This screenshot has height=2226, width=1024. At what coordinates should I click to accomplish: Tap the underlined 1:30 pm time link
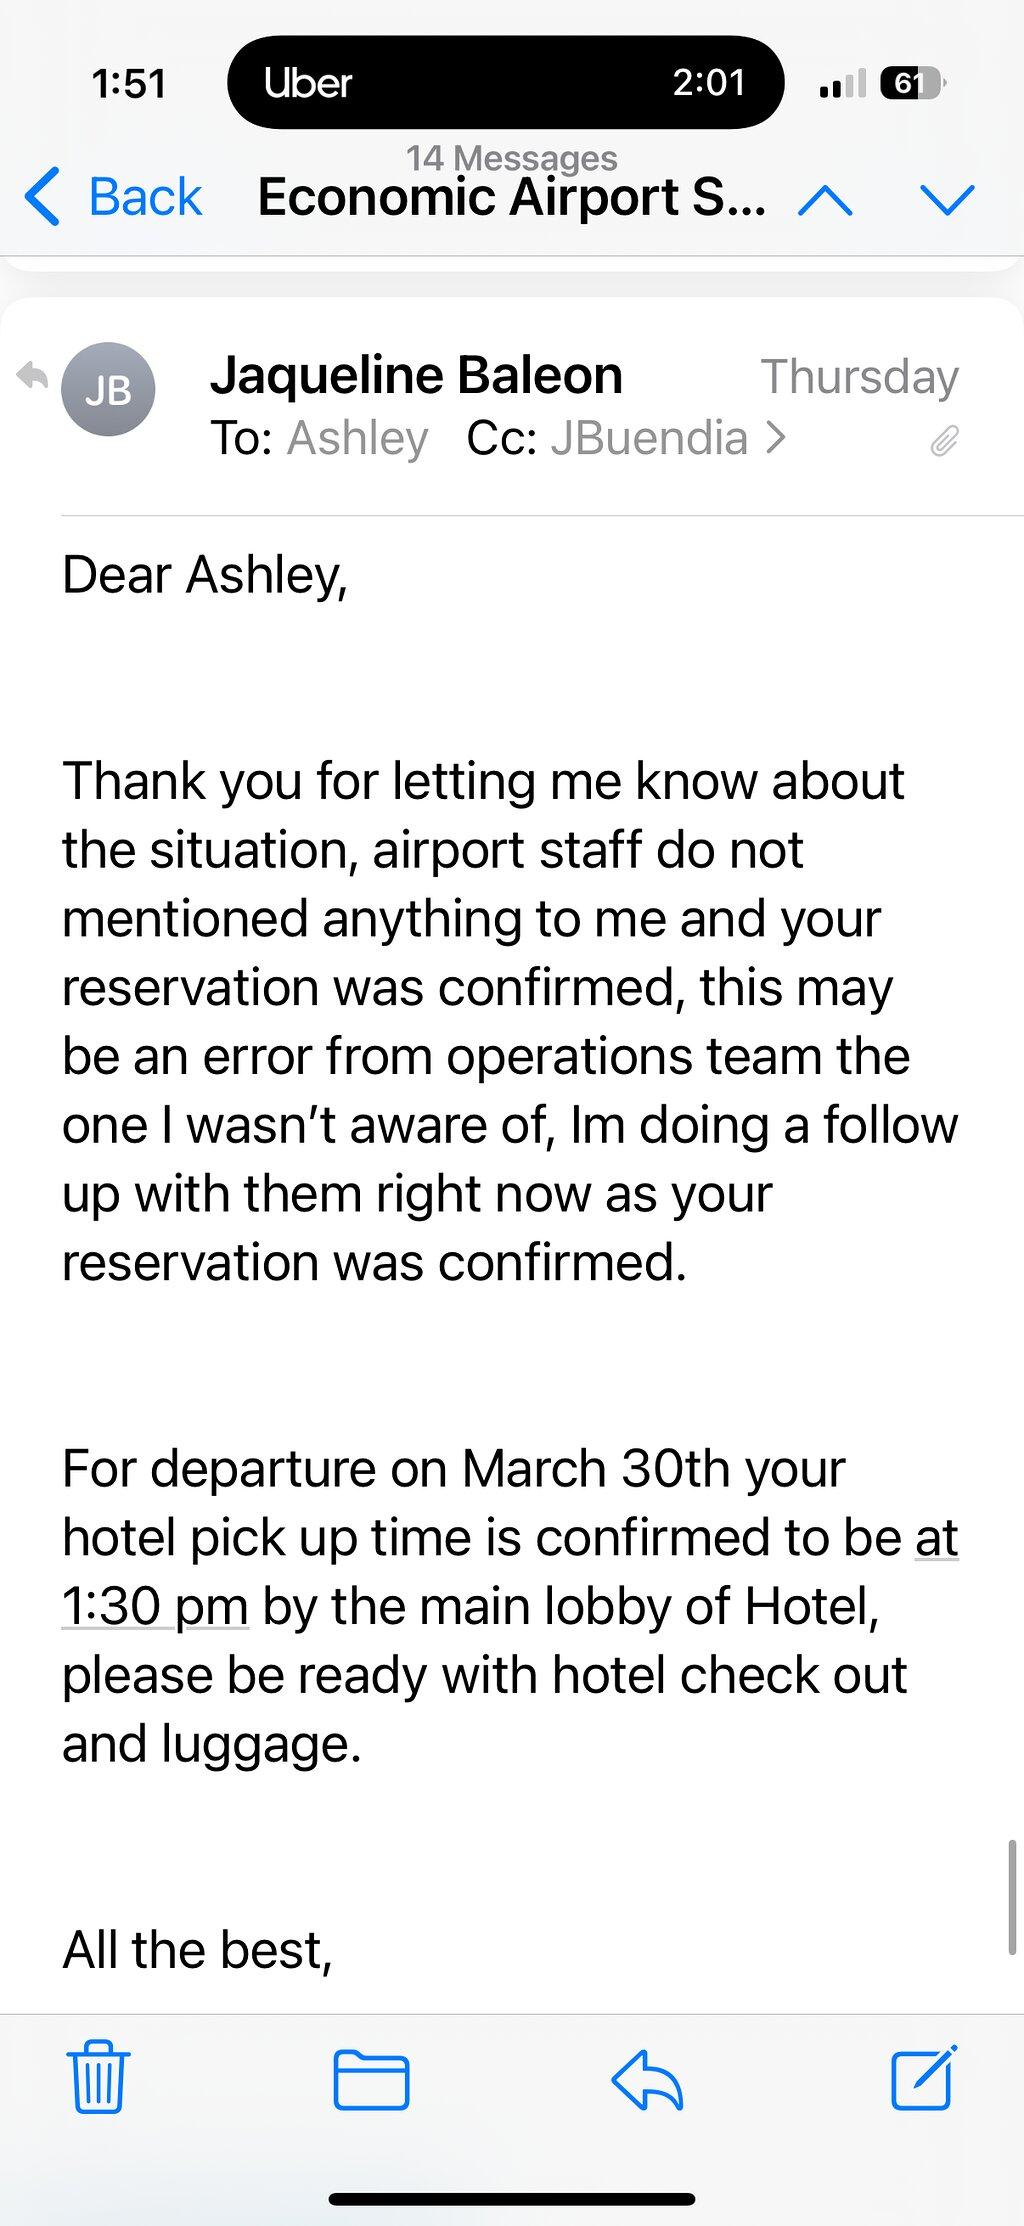(x=154, y=1606)
